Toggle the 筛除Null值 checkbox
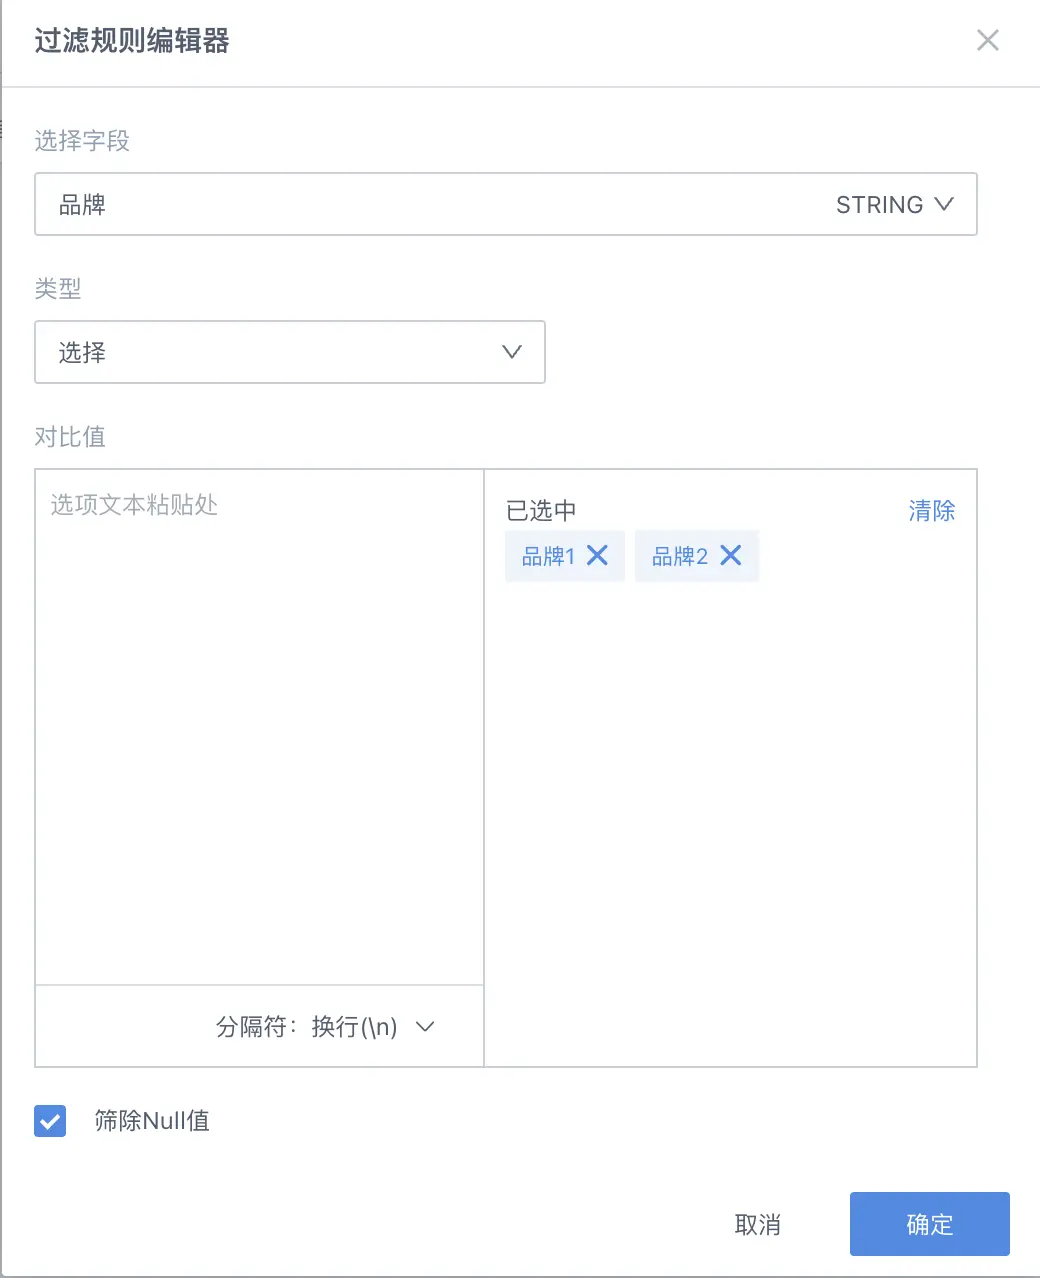The image size is (1040, 1278). (x=50, y=1121)
